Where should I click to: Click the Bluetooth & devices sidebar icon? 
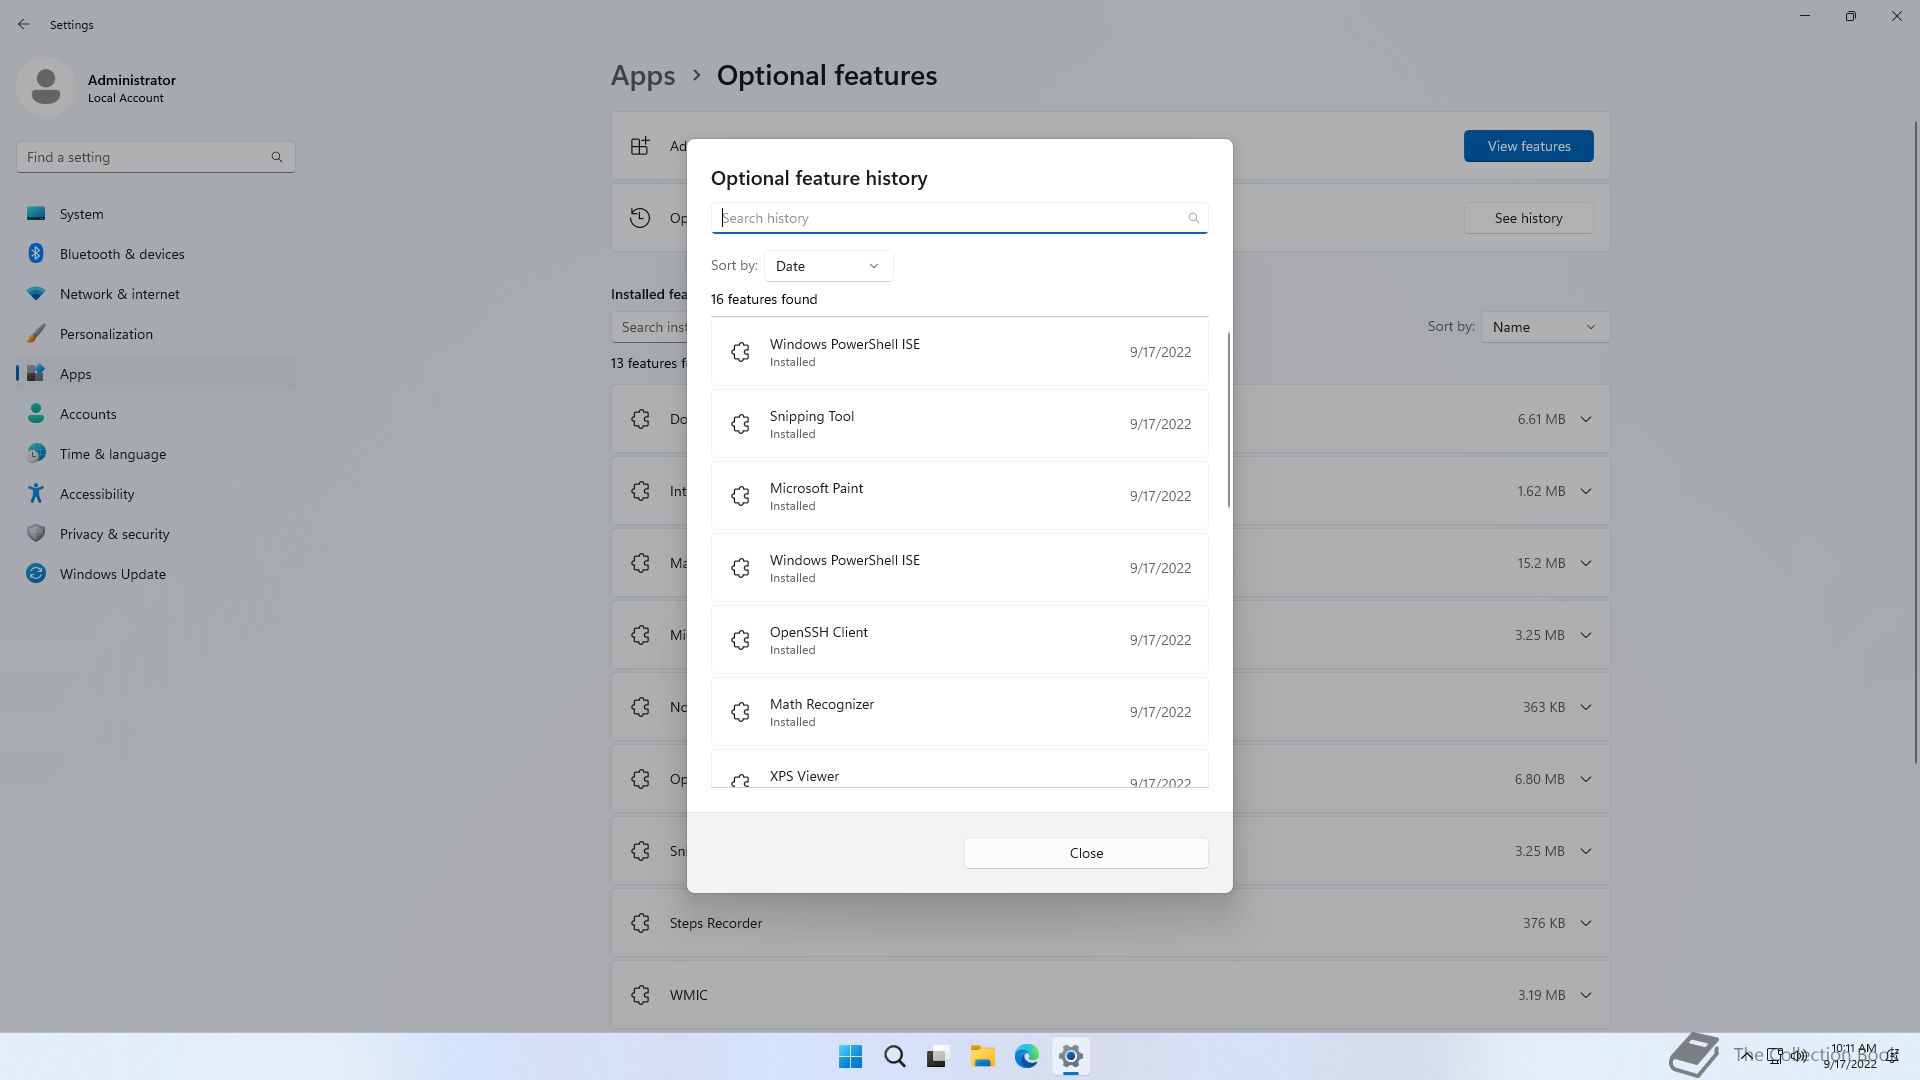click(36, 254)
